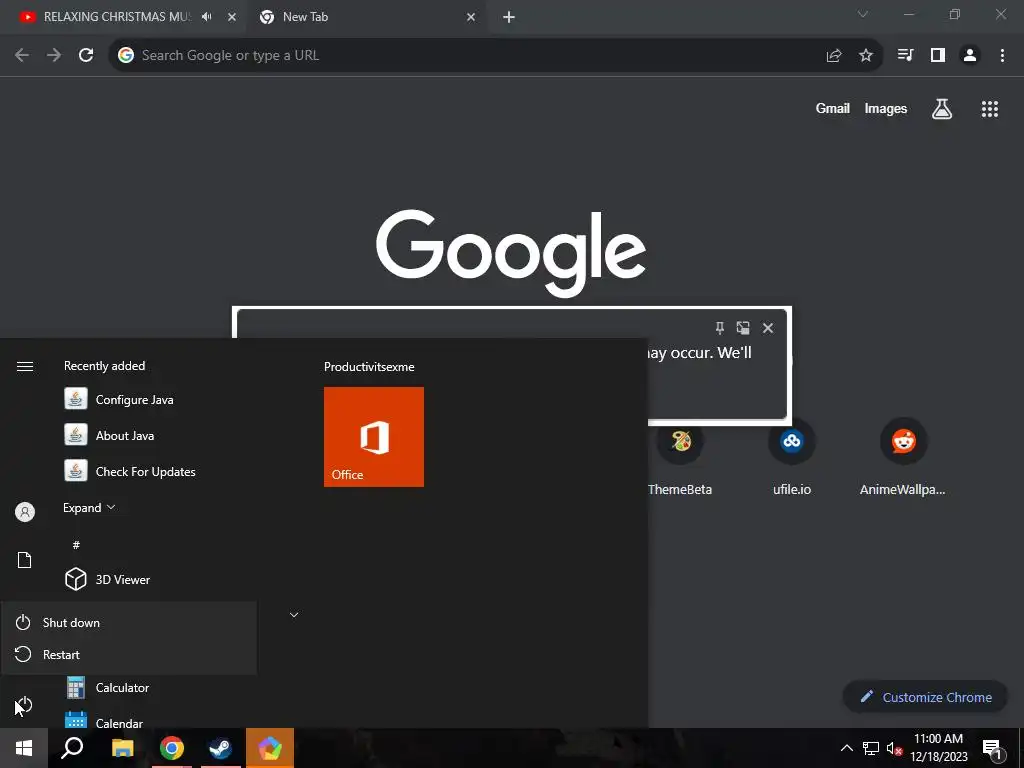1024x768 pixels.
Task: Open AnimeWallpa... shortcut
Action: click(x=903, y=458)
